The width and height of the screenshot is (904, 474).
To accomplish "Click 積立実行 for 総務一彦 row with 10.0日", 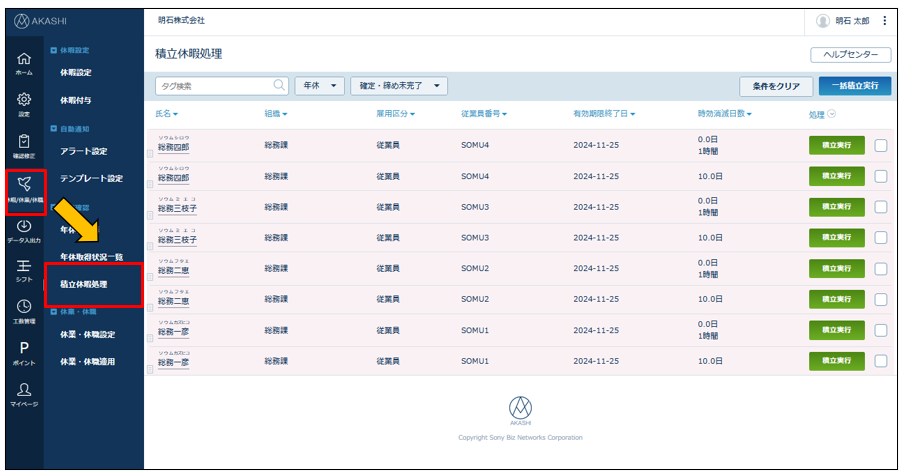I will pyautogui.click(x=837, y=360).
